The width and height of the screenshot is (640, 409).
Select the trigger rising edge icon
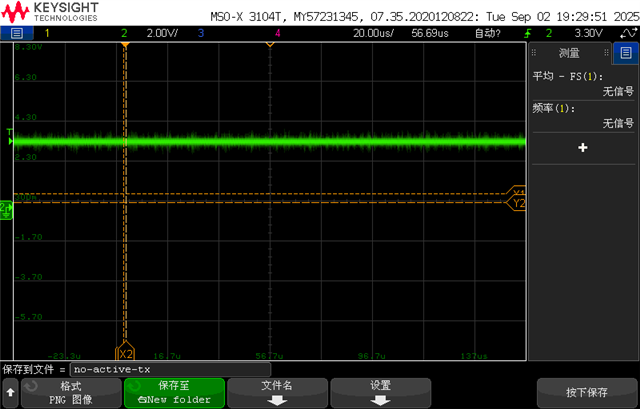[x=528, y=33]
